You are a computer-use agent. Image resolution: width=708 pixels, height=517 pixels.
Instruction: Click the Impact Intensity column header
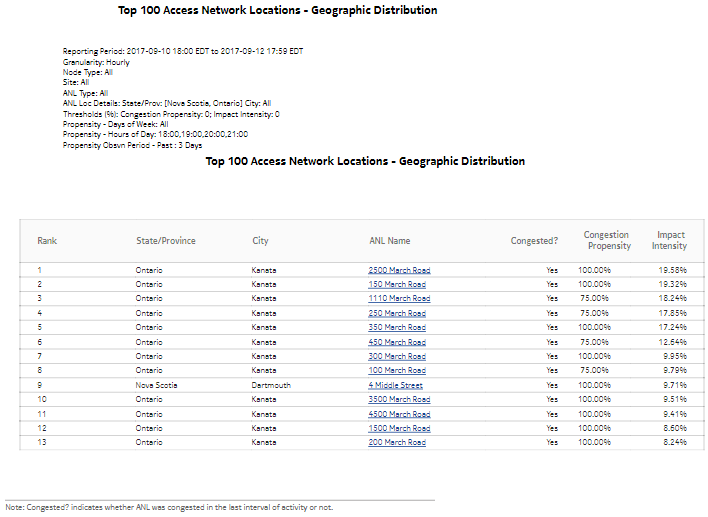(669, 240)
